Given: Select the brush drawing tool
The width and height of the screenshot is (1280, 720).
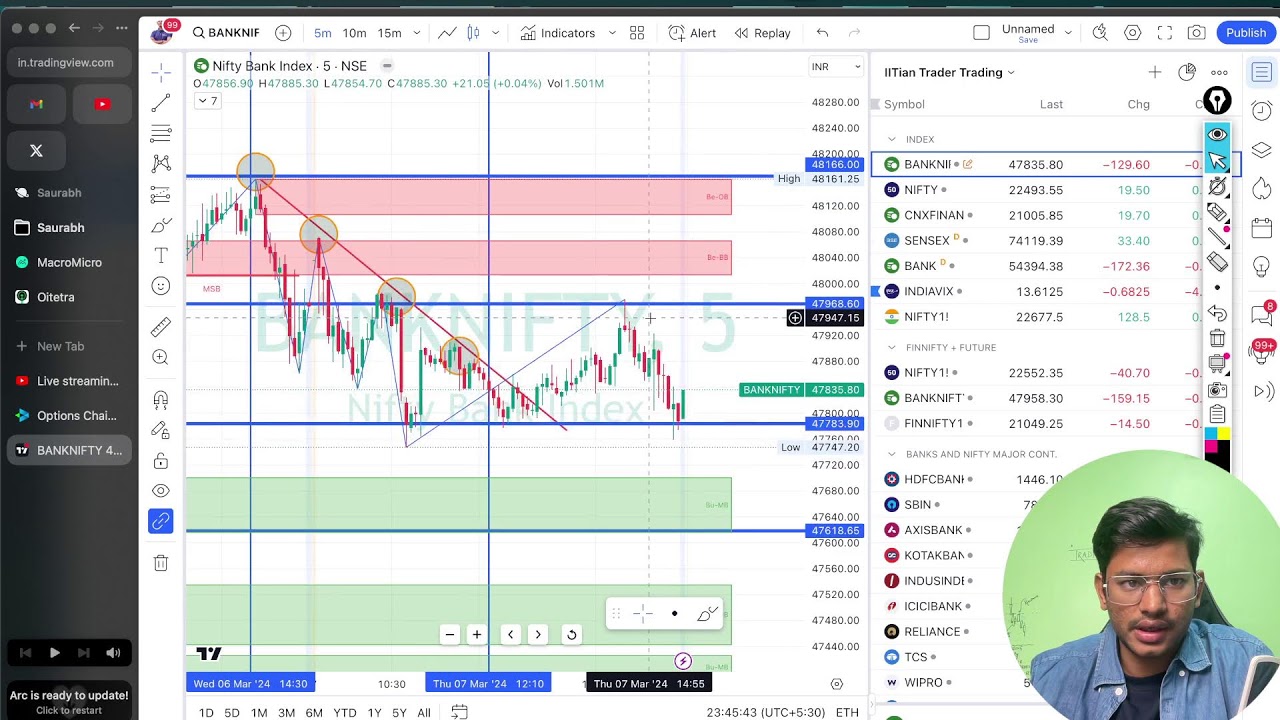Looking at the screenshot, I should pos(161,226).
